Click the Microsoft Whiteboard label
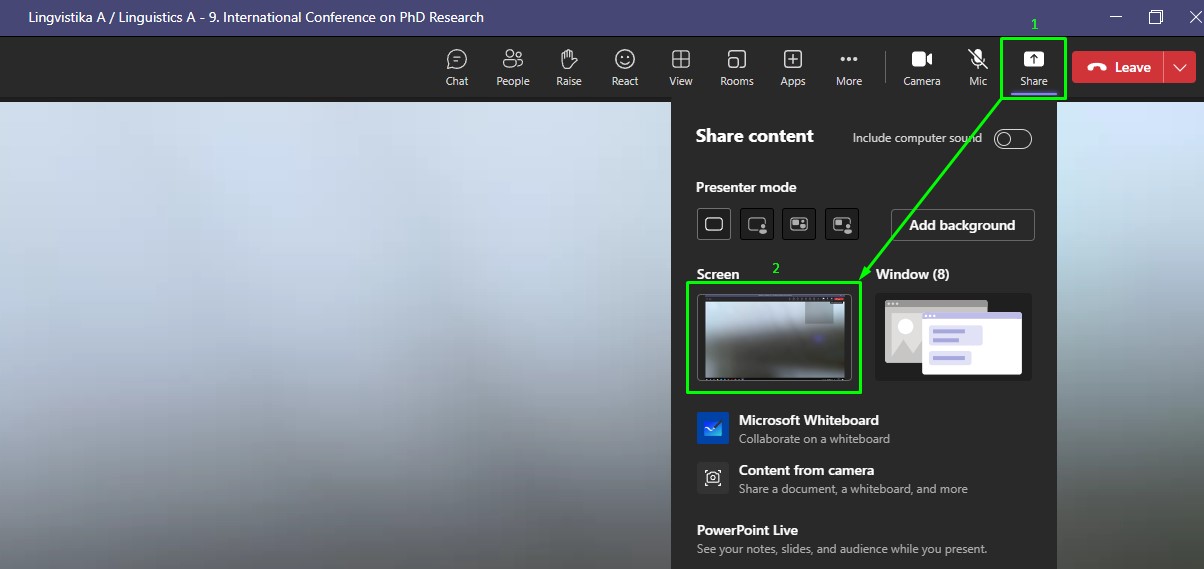Screen dimensions: 1204x569 [808, 420]
